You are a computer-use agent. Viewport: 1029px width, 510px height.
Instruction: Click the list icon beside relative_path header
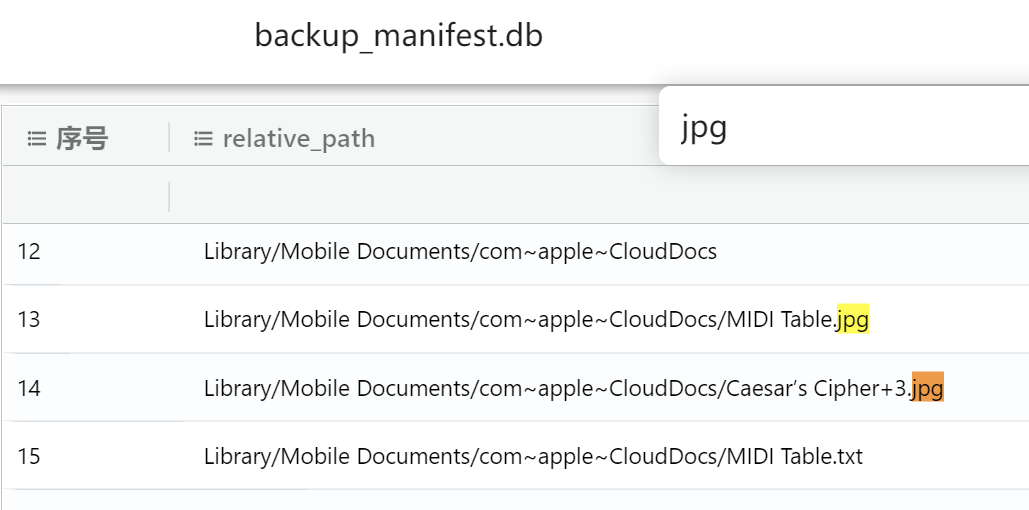[203, 139]
